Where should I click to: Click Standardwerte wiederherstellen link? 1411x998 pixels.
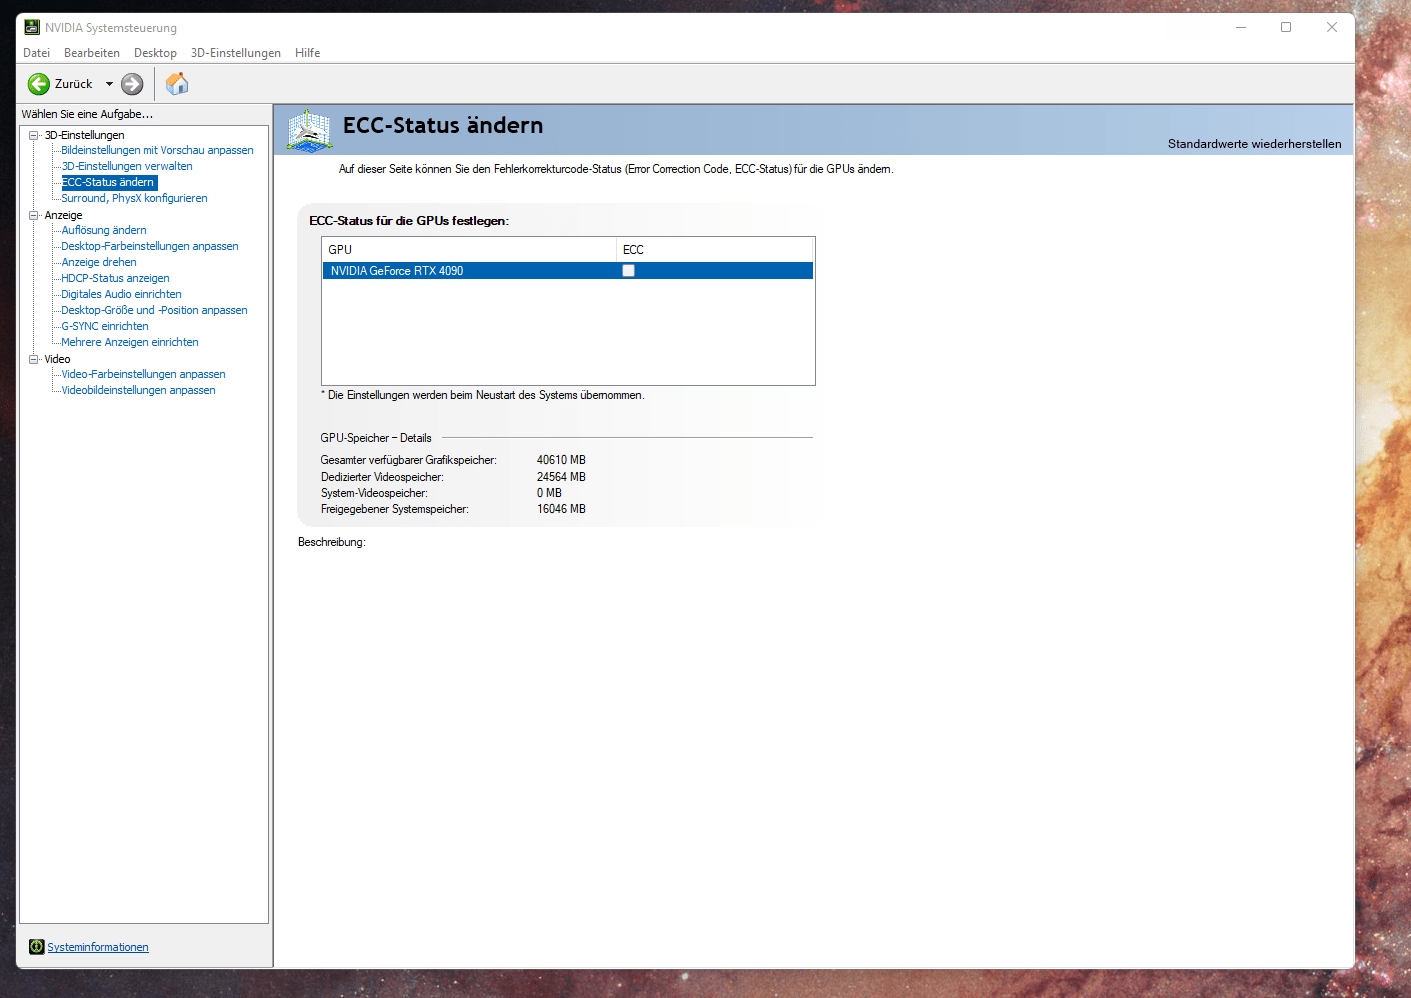tap(1254, 144)
